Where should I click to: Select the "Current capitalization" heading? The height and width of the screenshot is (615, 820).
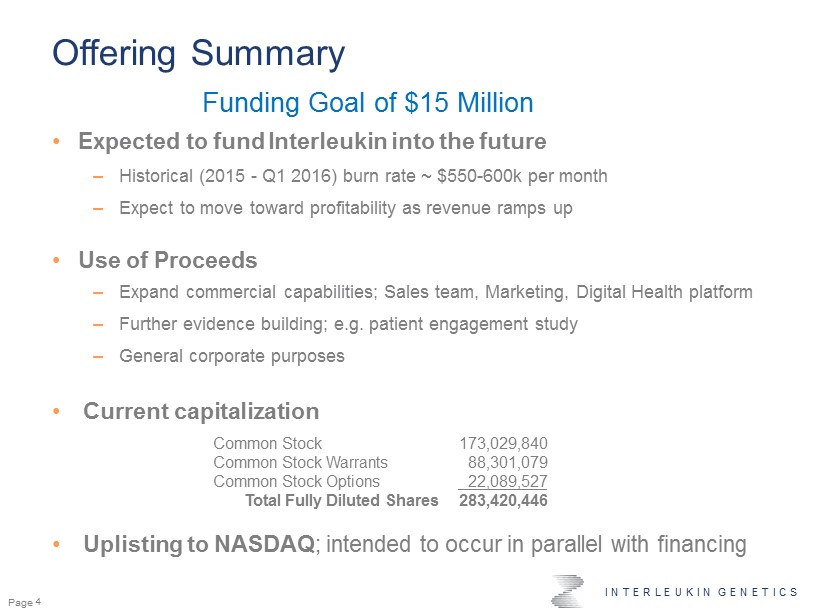tap(201, 411)
